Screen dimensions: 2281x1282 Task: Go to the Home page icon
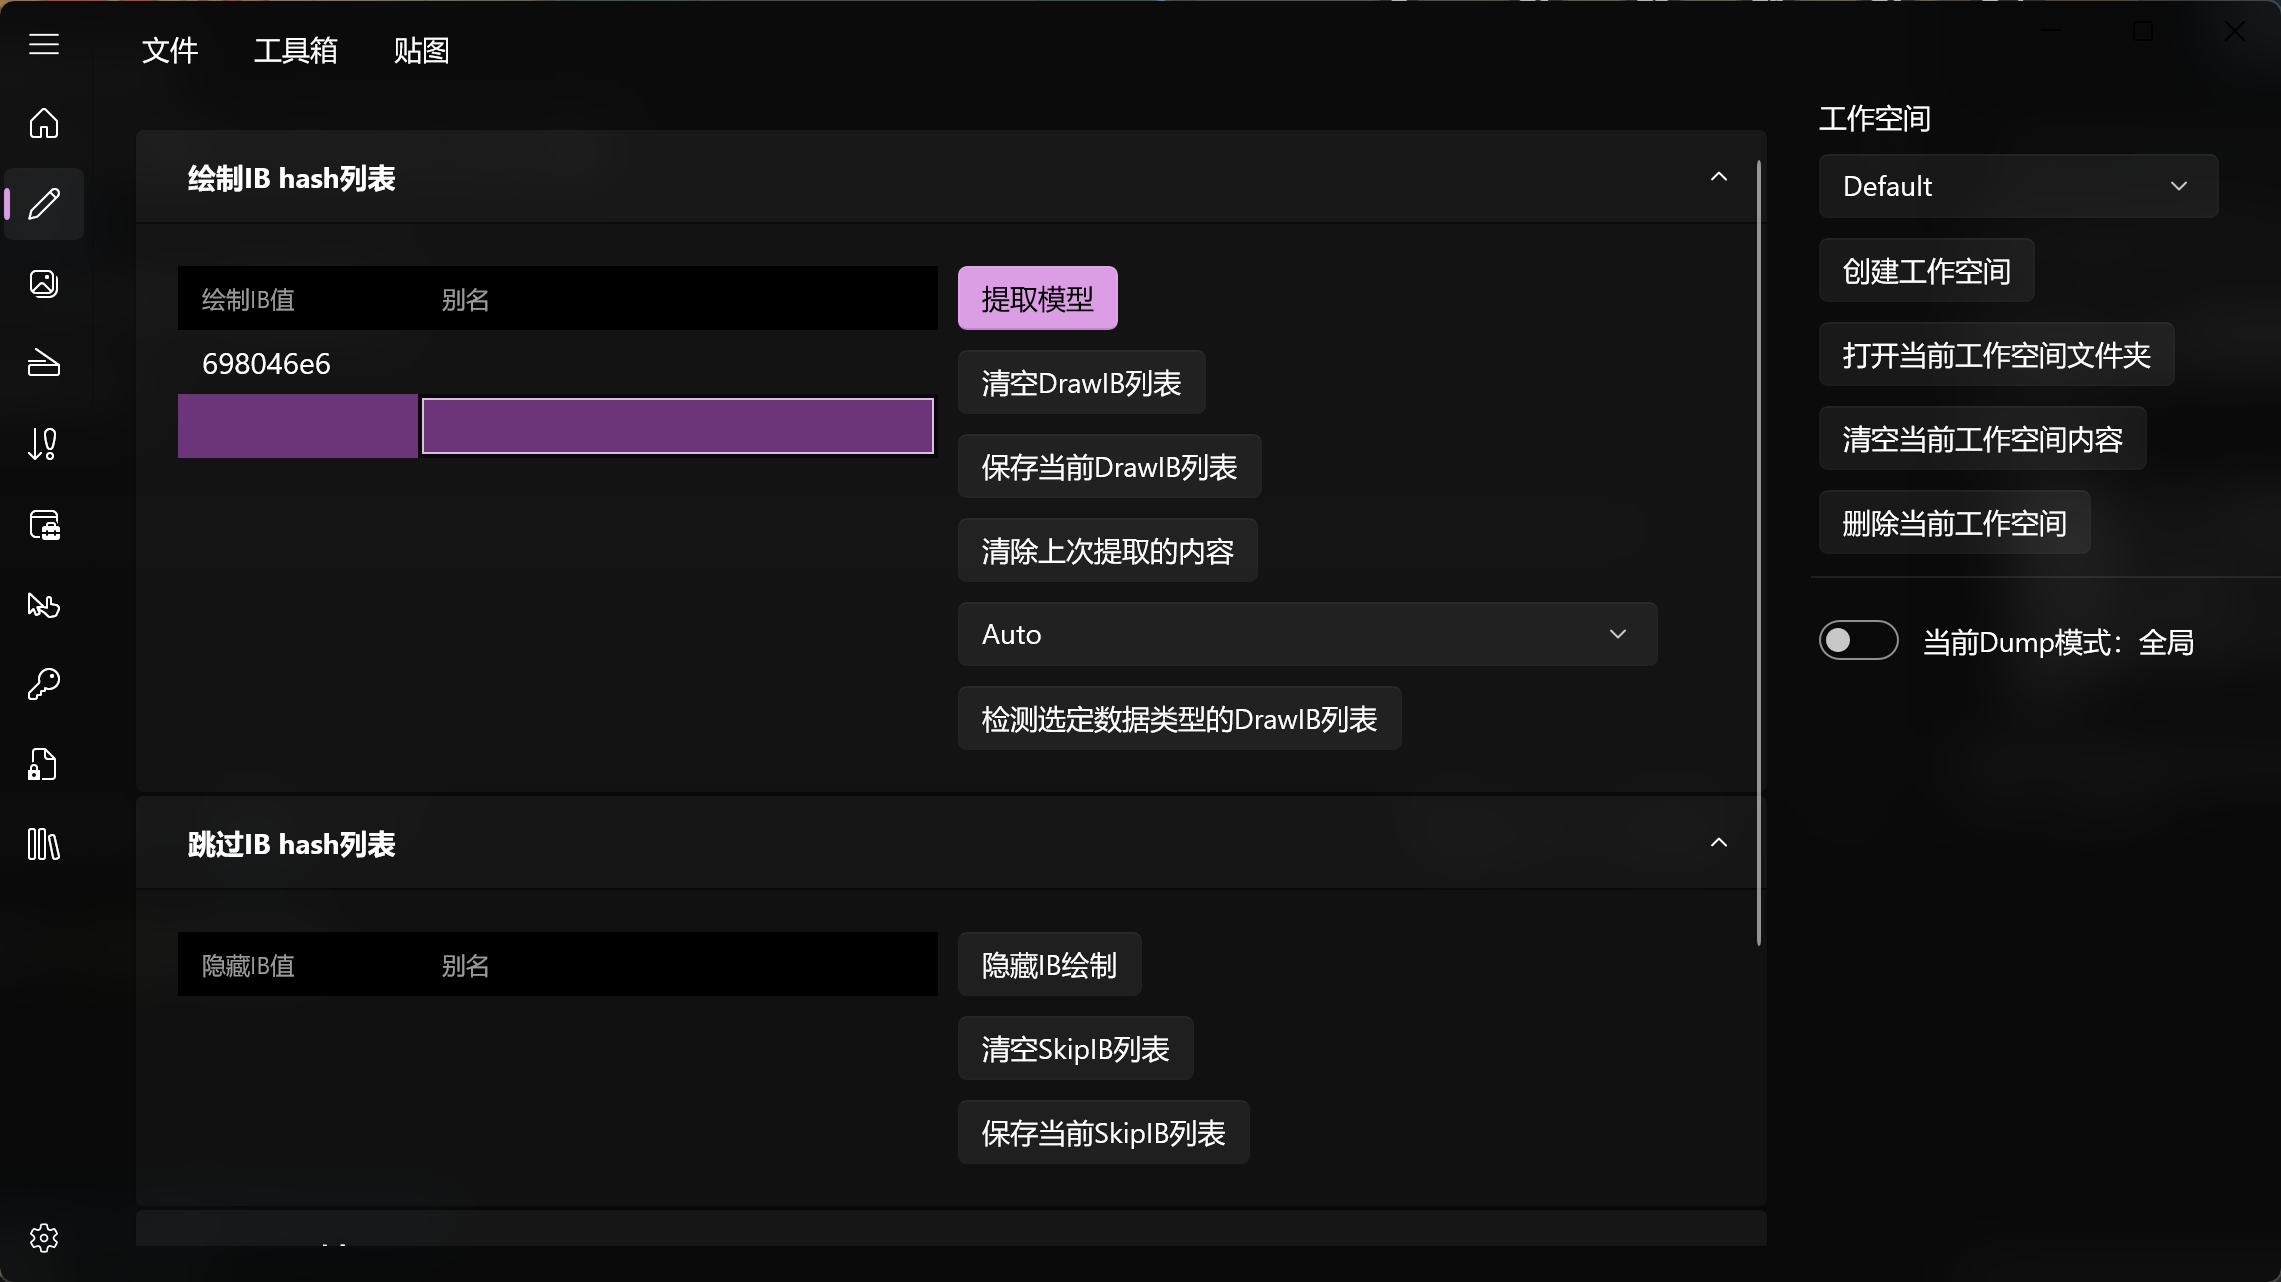tap(44, 123)
